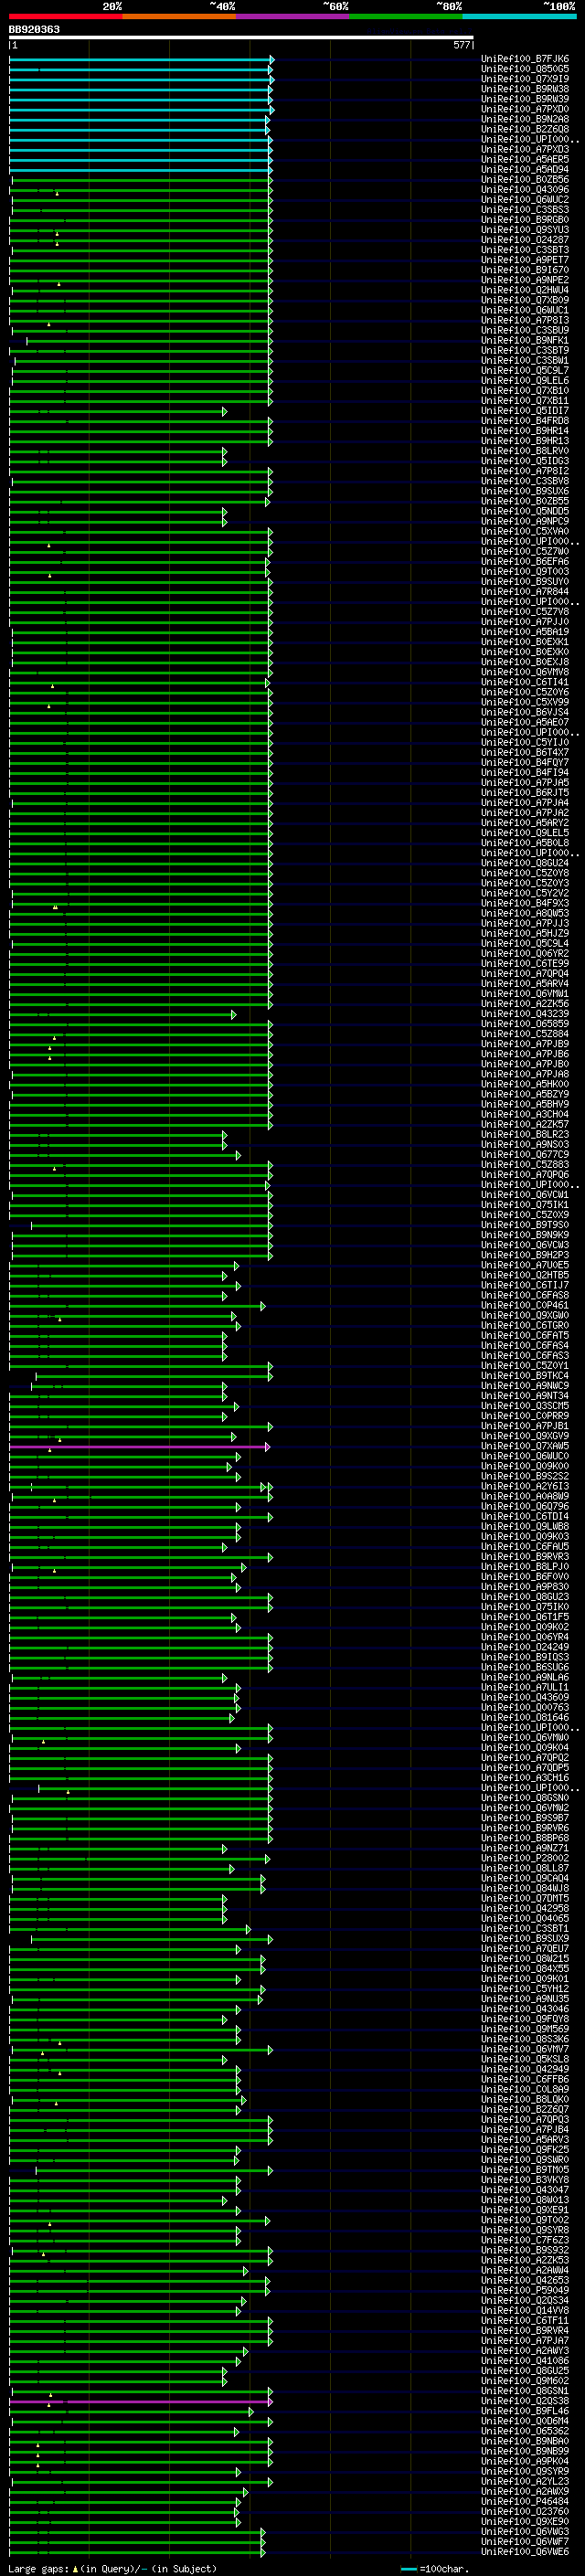Open entry UniRef100_B6F0V0
585x2576 pixels.
[525, 1576]
